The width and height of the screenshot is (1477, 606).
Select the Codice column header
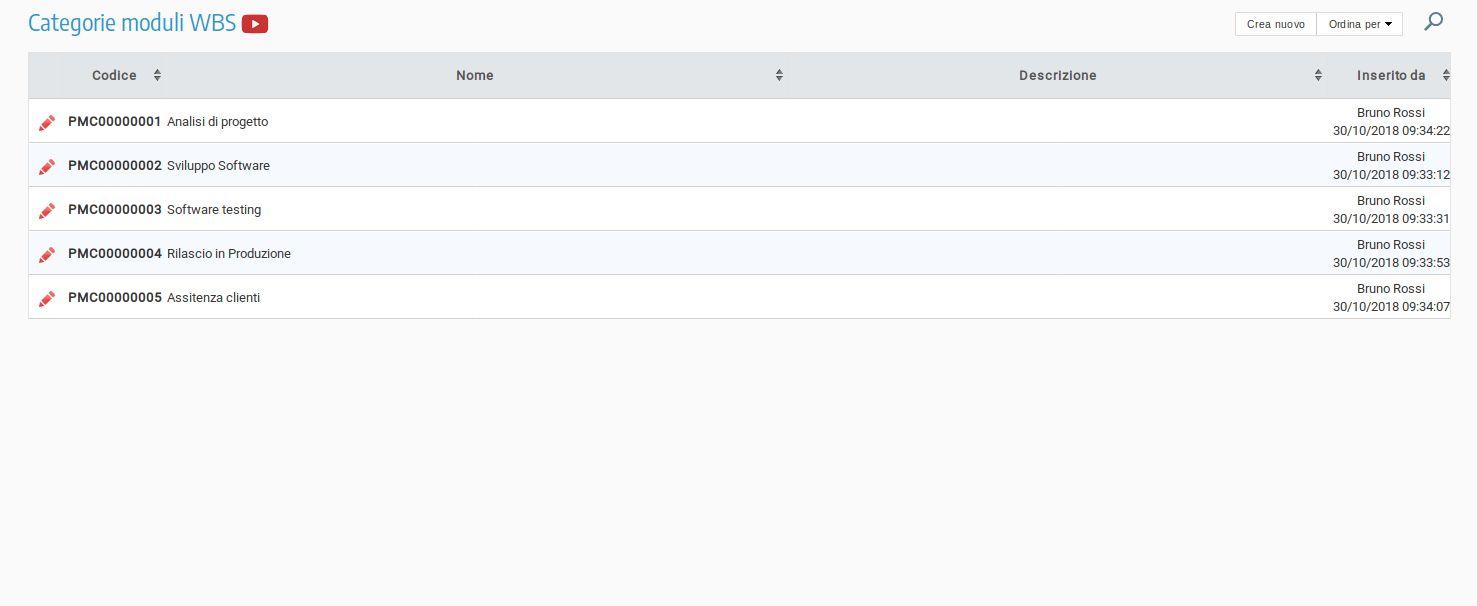pos(114,76)
